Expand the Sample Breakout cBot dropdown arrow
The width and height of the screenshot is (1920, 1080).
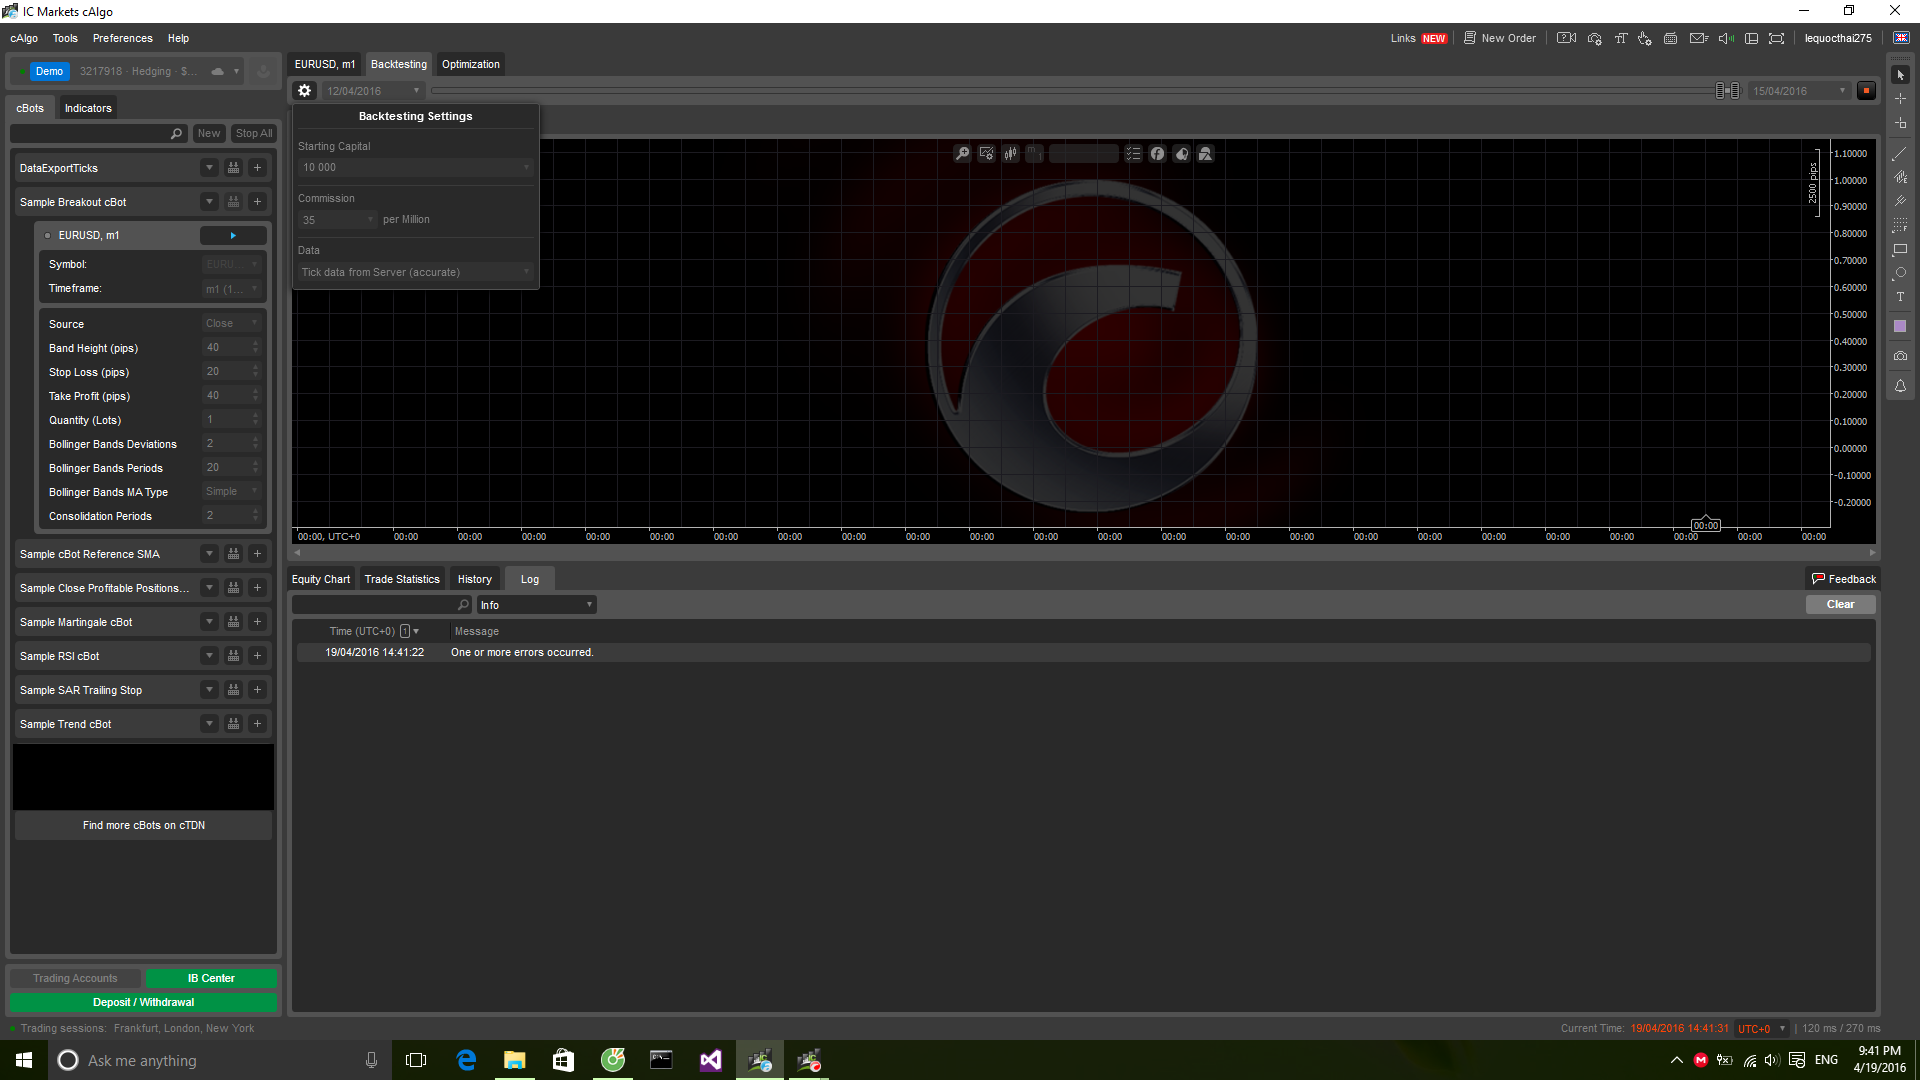[x=209, y=202]
